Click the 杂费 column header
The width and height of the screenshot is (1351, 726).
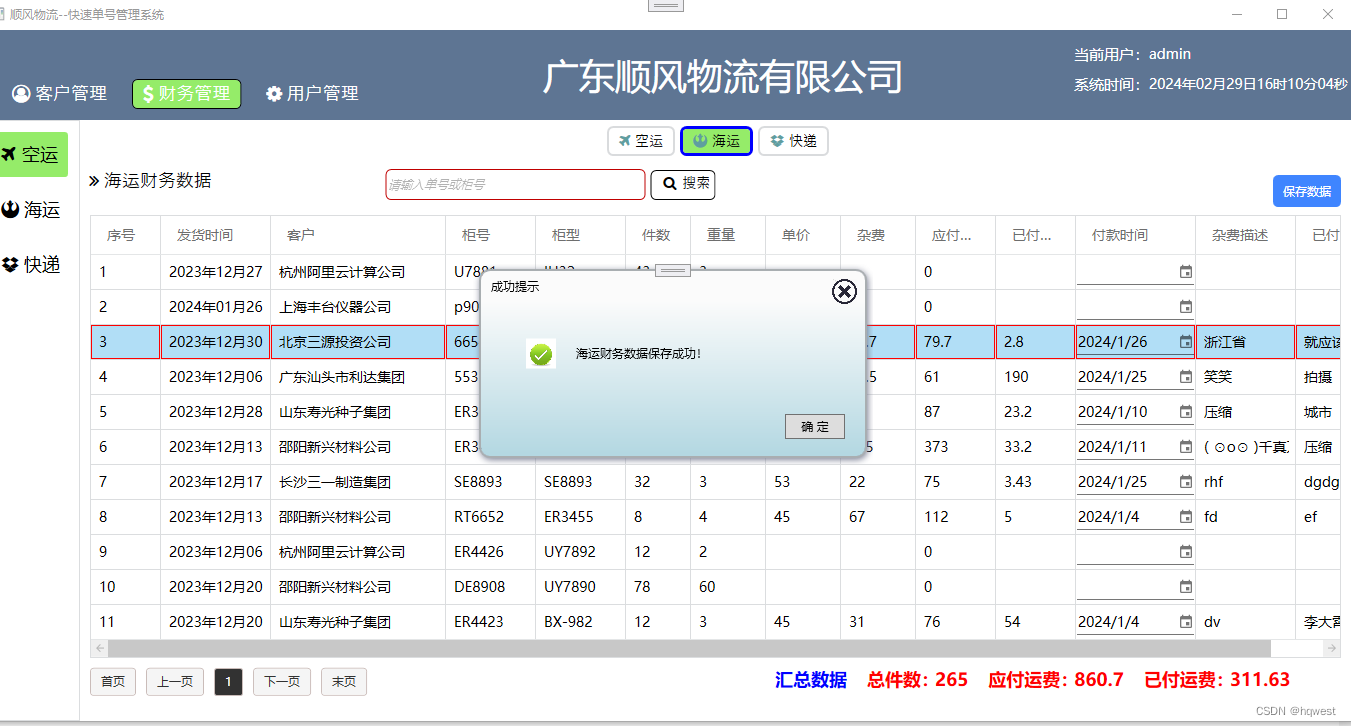coord(878,235)
